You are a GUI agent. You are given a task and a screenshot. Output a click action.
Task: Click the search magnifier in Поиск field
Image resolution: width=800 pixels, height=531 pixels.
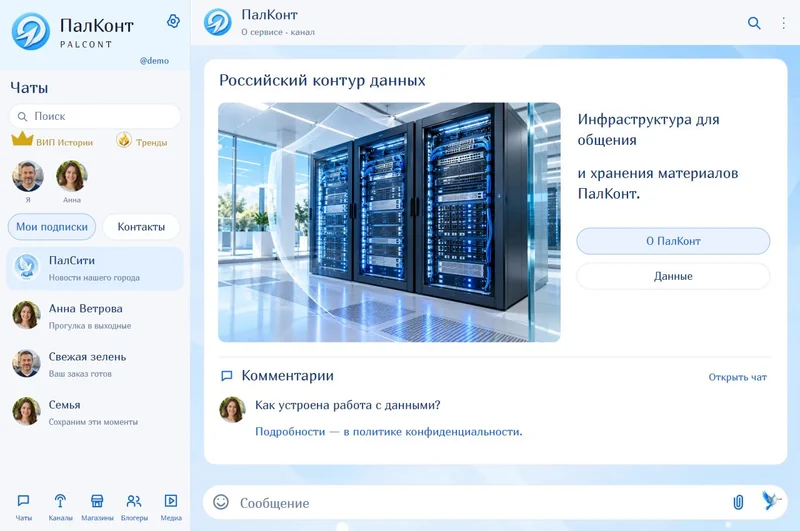coord(22,116)
